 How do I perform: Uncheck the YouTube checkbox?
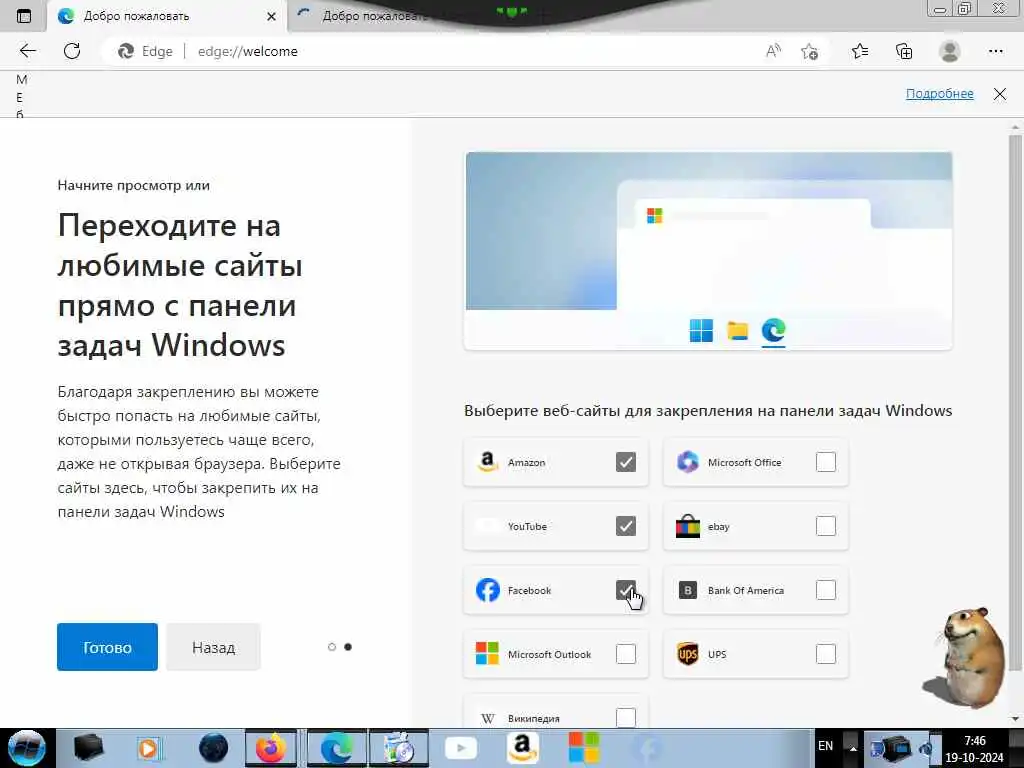coord(626,526)
